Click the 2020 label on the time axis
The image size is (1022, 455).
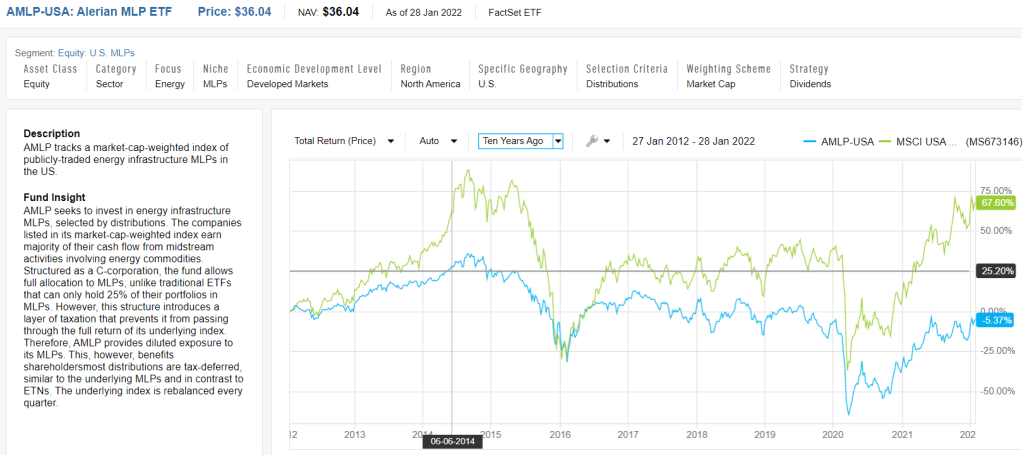[833, 434]
